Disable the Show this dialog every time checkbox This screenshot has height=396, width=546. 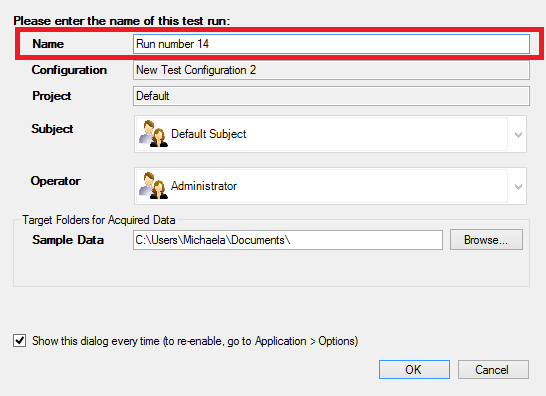tap(20, 340)
